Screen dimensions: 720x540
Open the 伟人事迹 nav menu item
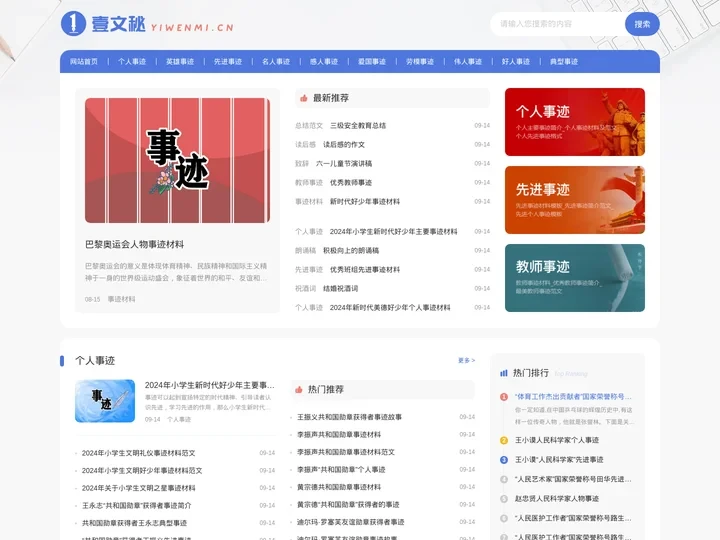coord(468,62)
